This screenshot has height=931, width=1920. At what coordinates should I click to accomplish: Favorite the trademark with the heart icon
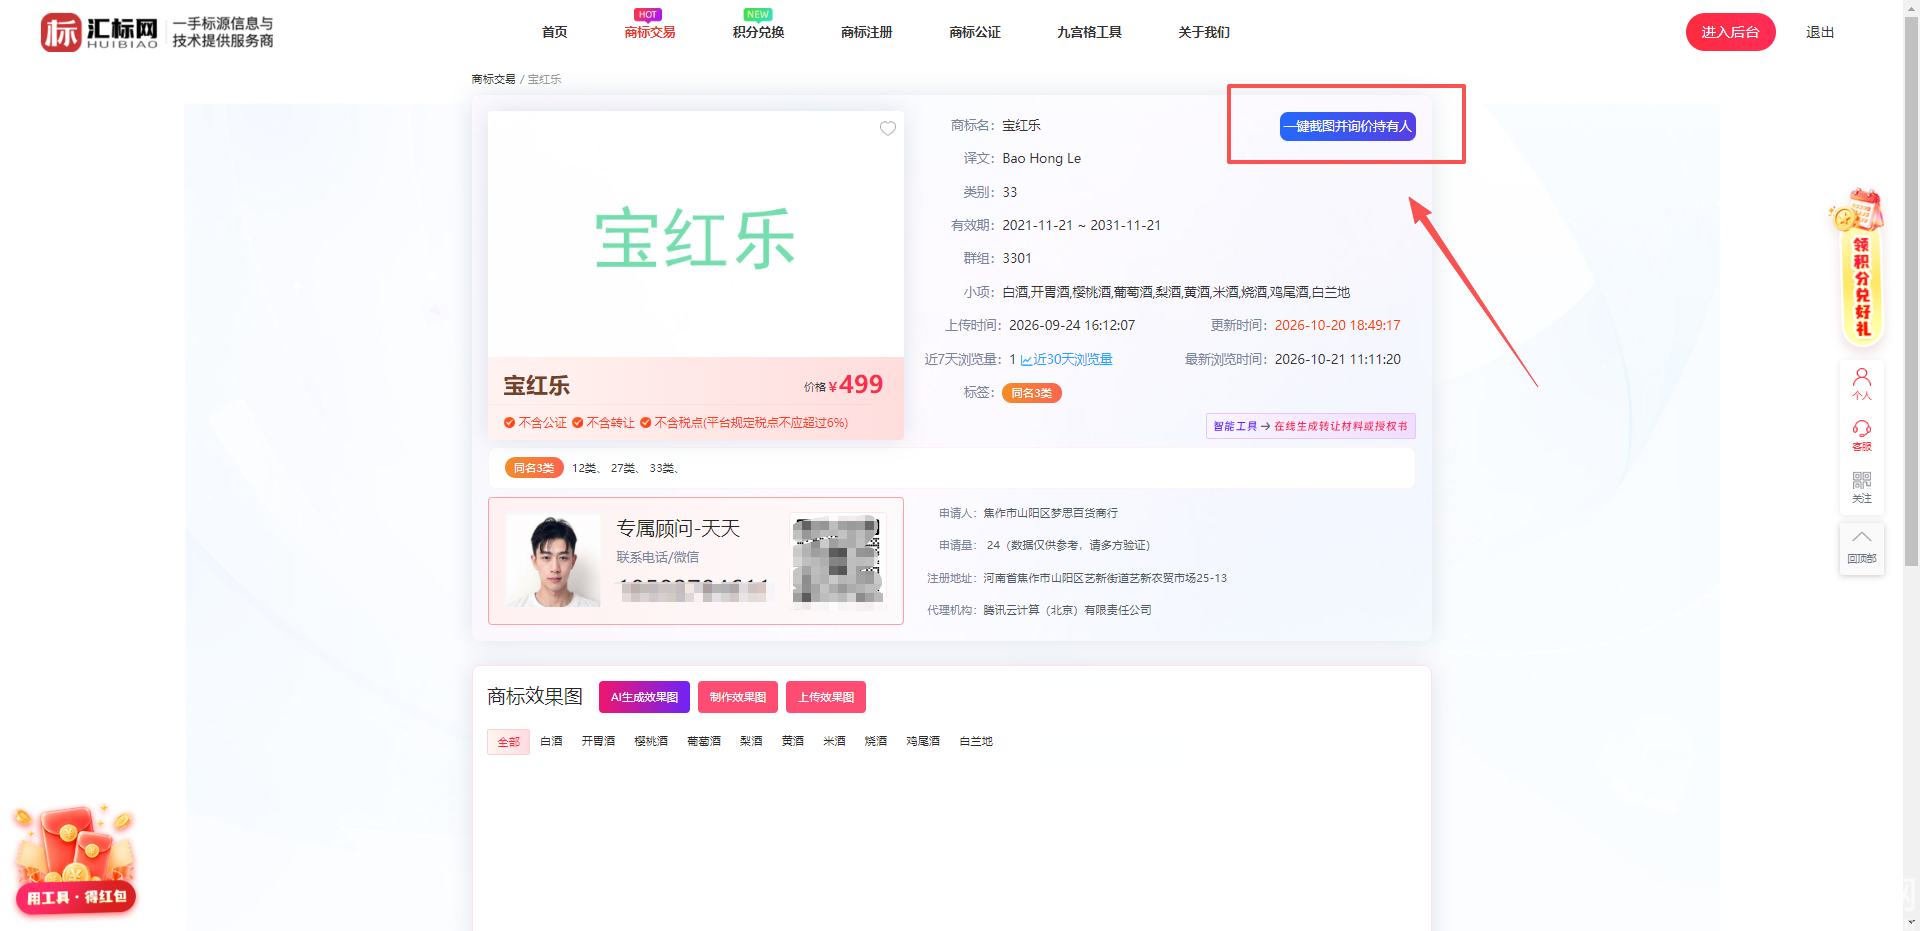[x=887, y=128]
